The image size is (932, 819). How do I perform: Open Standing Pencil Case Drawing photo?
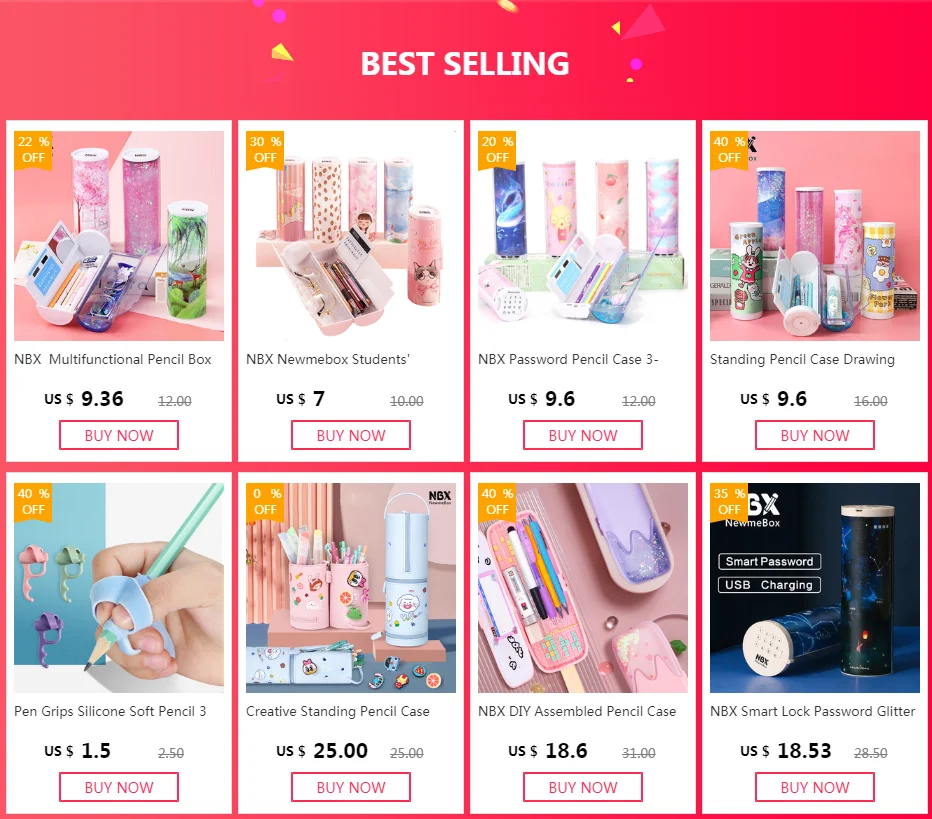tap(815, 236)
